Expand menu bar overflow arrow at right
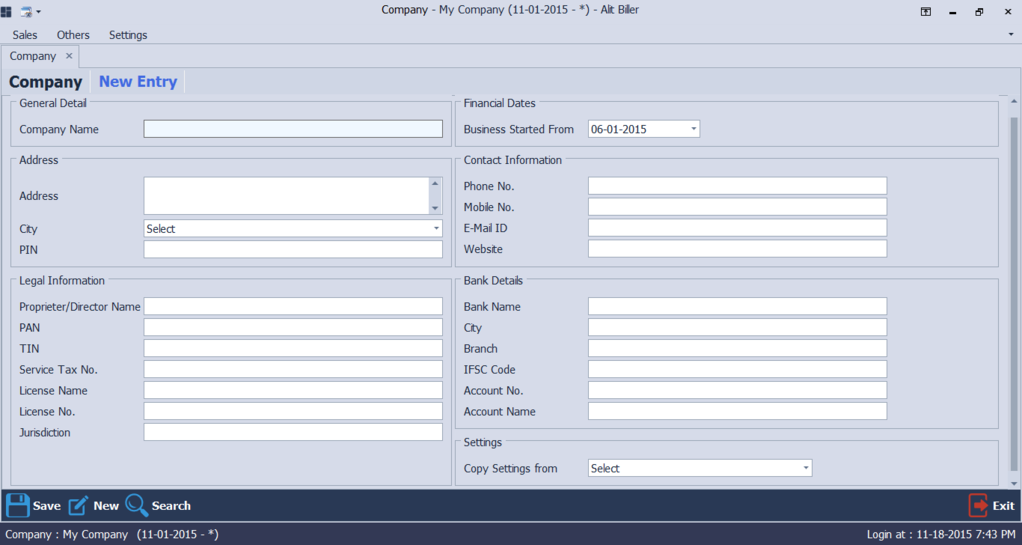 pos(1011,33)
